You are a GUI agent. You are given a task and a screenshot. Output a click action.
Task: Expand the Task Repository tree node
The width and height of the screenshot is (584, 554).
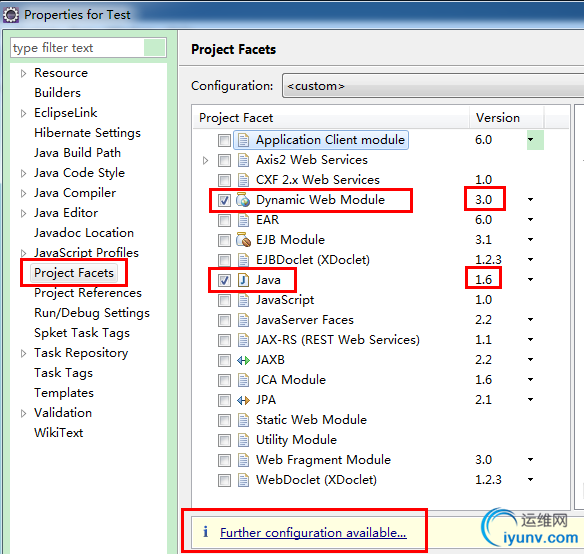pos(23,353)
